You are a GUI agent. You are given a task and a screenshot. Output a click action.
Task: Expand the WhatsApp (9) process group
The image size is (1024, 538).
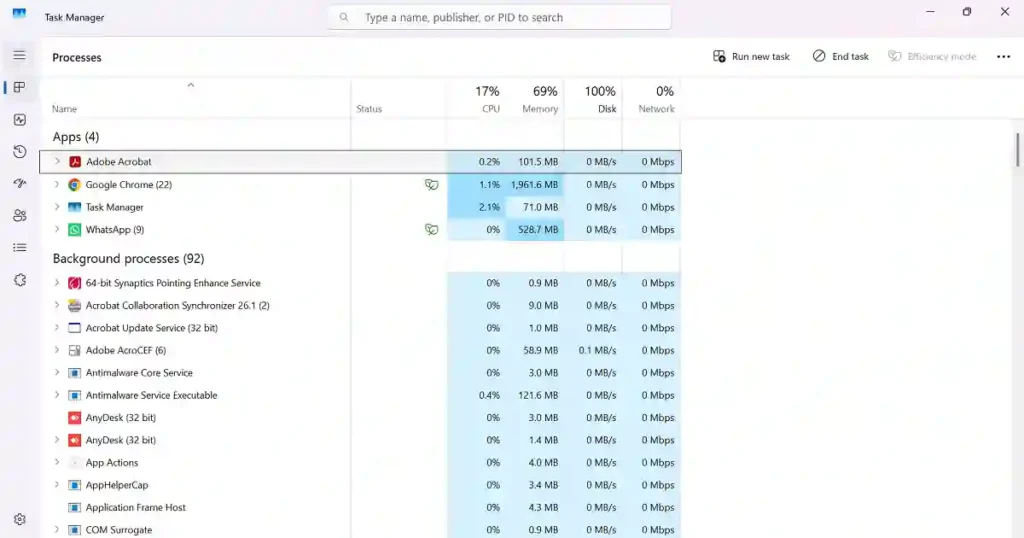(57, 230)
